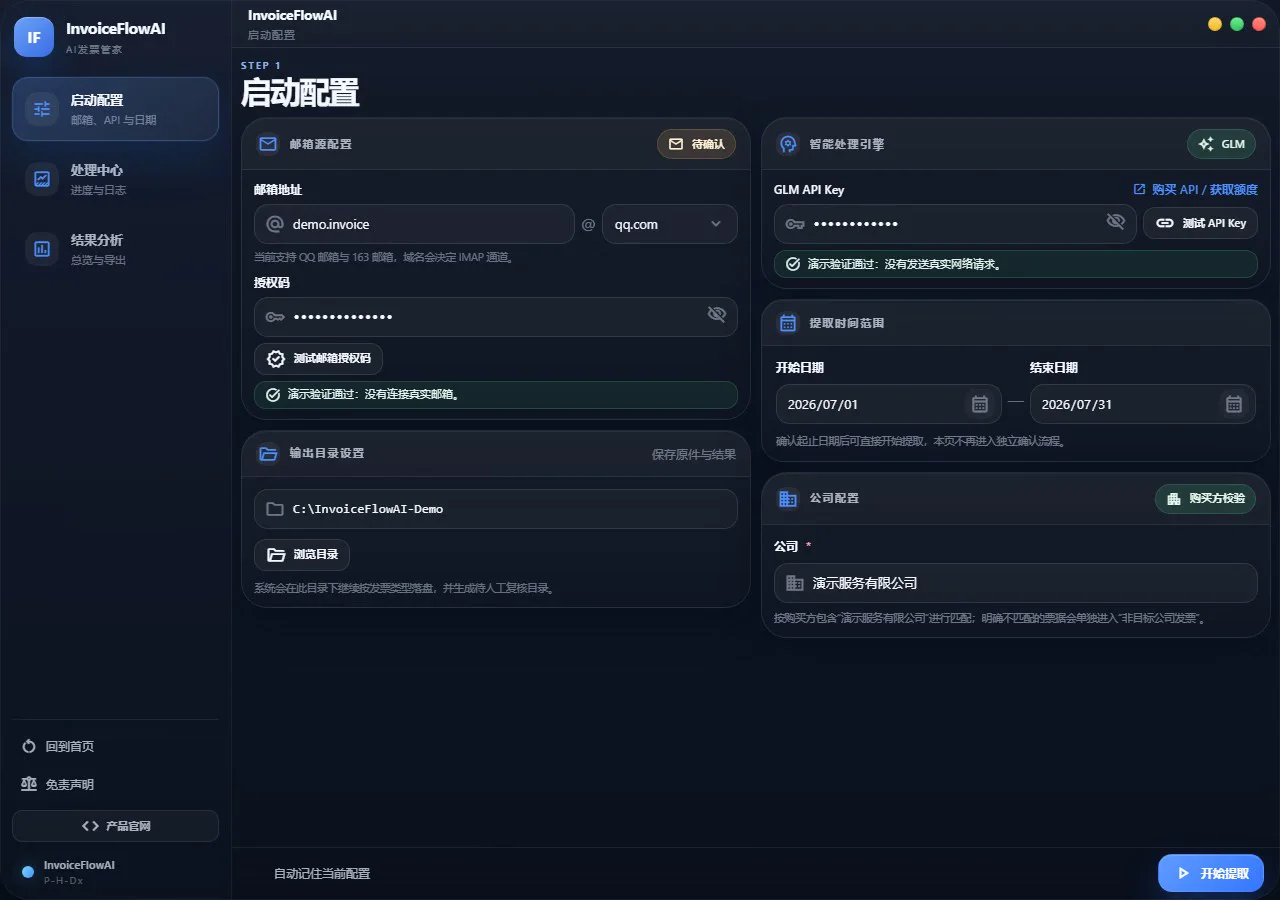Click 购买方校验 badge
The width and height of the screenshot is (1280, 900).
[1205, 498]
